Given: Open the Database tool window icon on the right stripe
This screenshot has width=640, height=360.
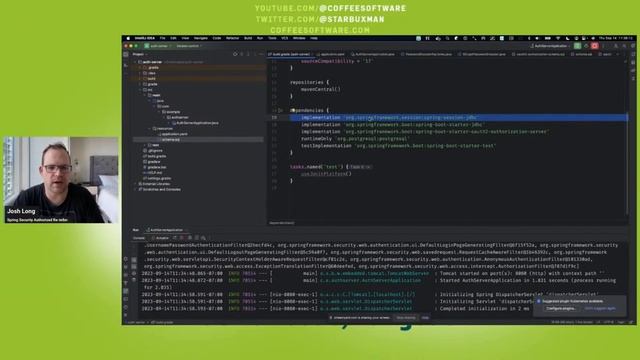Looking at the screenshot, I should coord(633,62).
